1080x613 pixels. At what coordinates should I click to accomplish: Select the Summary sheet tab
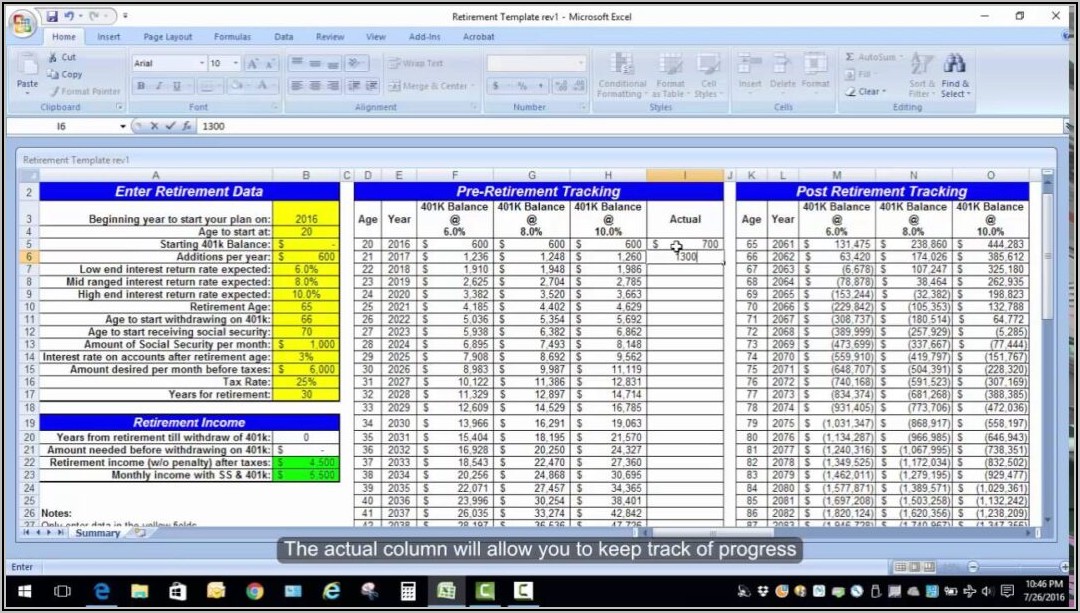coord(98,533)
